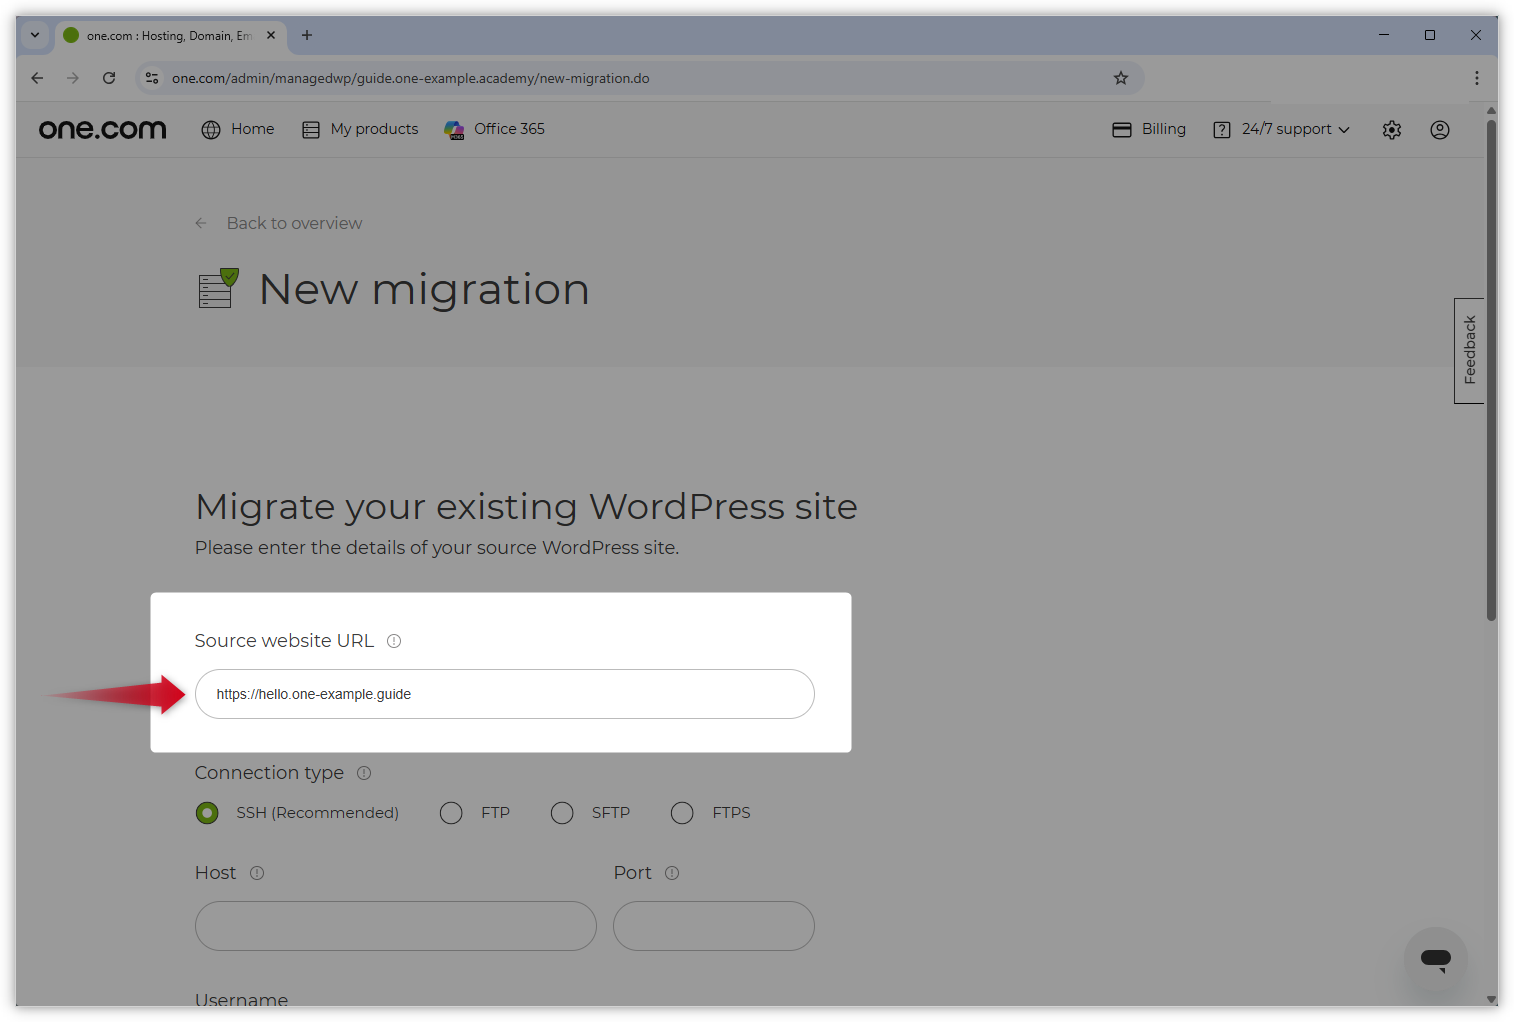Screen dimensions: 1514x1022
Task: Click the 'Please enter the details' text
Action: 437,548
